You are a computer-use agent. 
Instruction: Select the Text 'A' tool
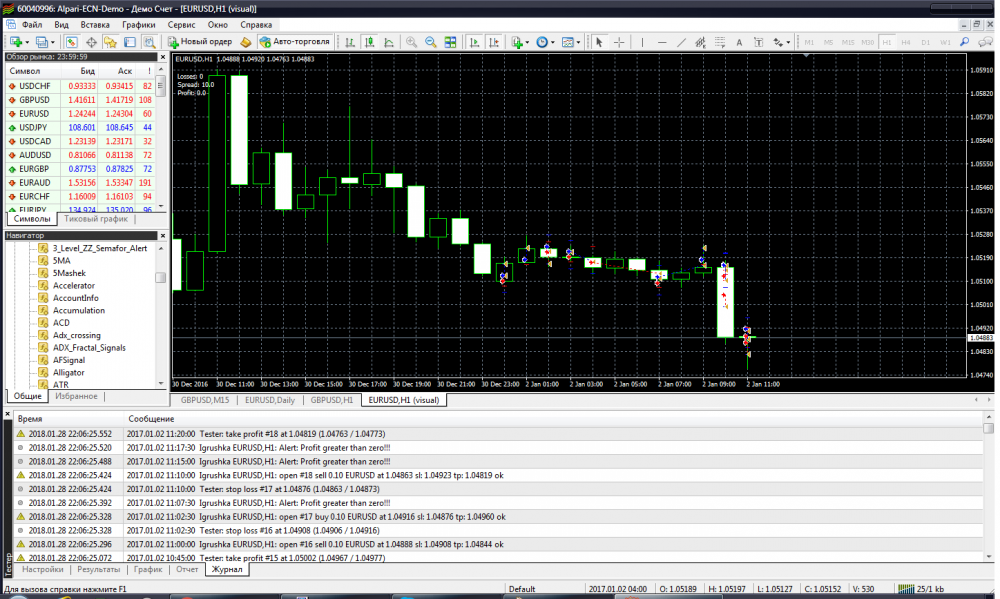tap(739, 42)
